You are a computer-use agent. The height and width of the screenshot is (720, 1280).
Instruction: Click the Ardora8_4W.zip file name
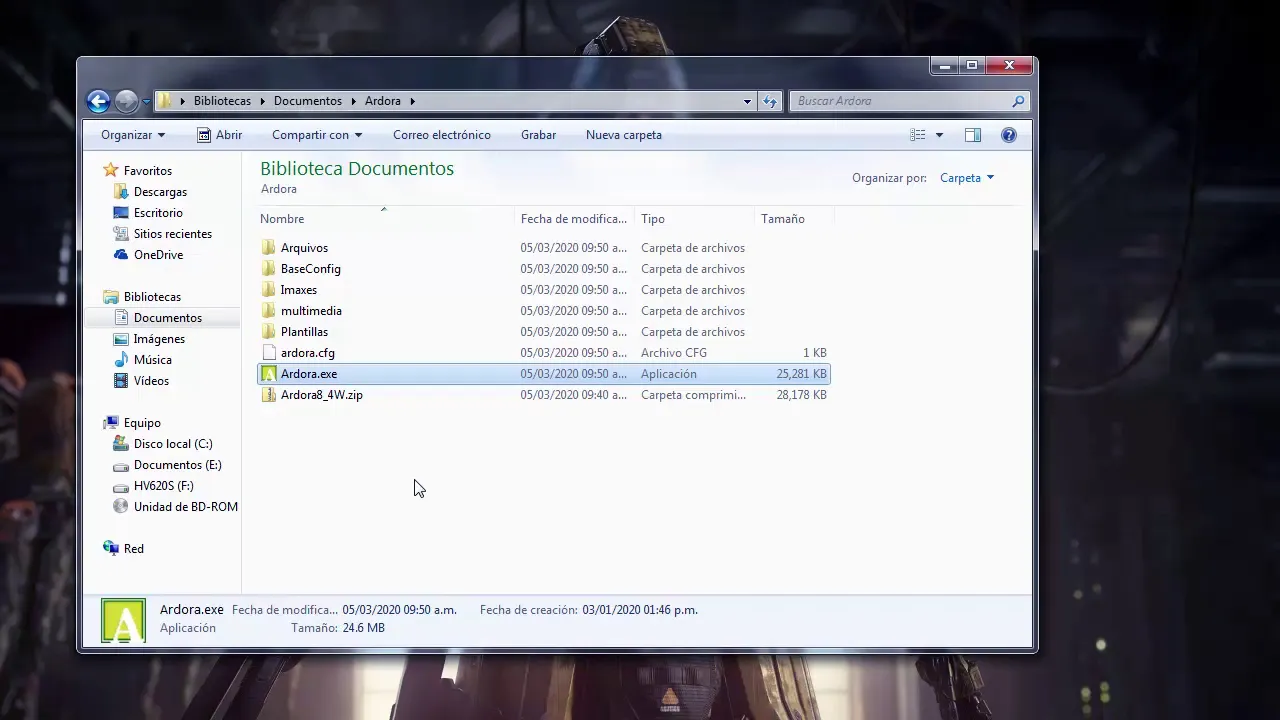pyautogui.click(x=322, y=395)
